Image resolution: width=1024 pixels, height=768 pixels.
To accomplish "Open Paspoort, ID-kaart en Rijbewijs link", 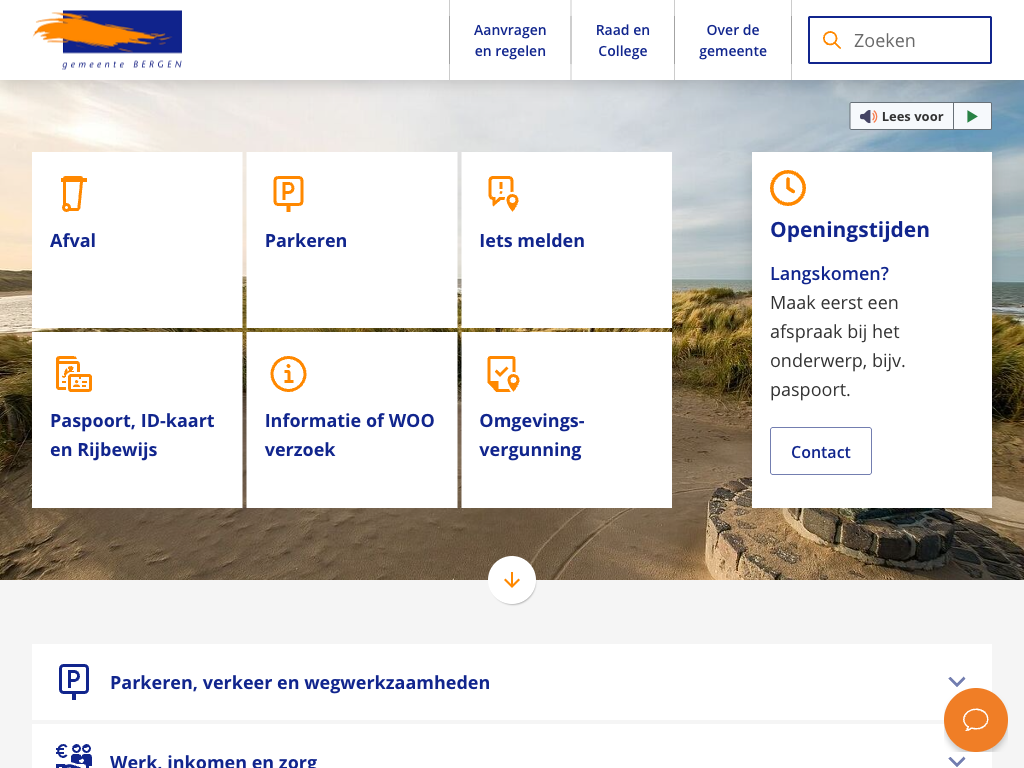I will pyautogui.click(x=137, y=420).
